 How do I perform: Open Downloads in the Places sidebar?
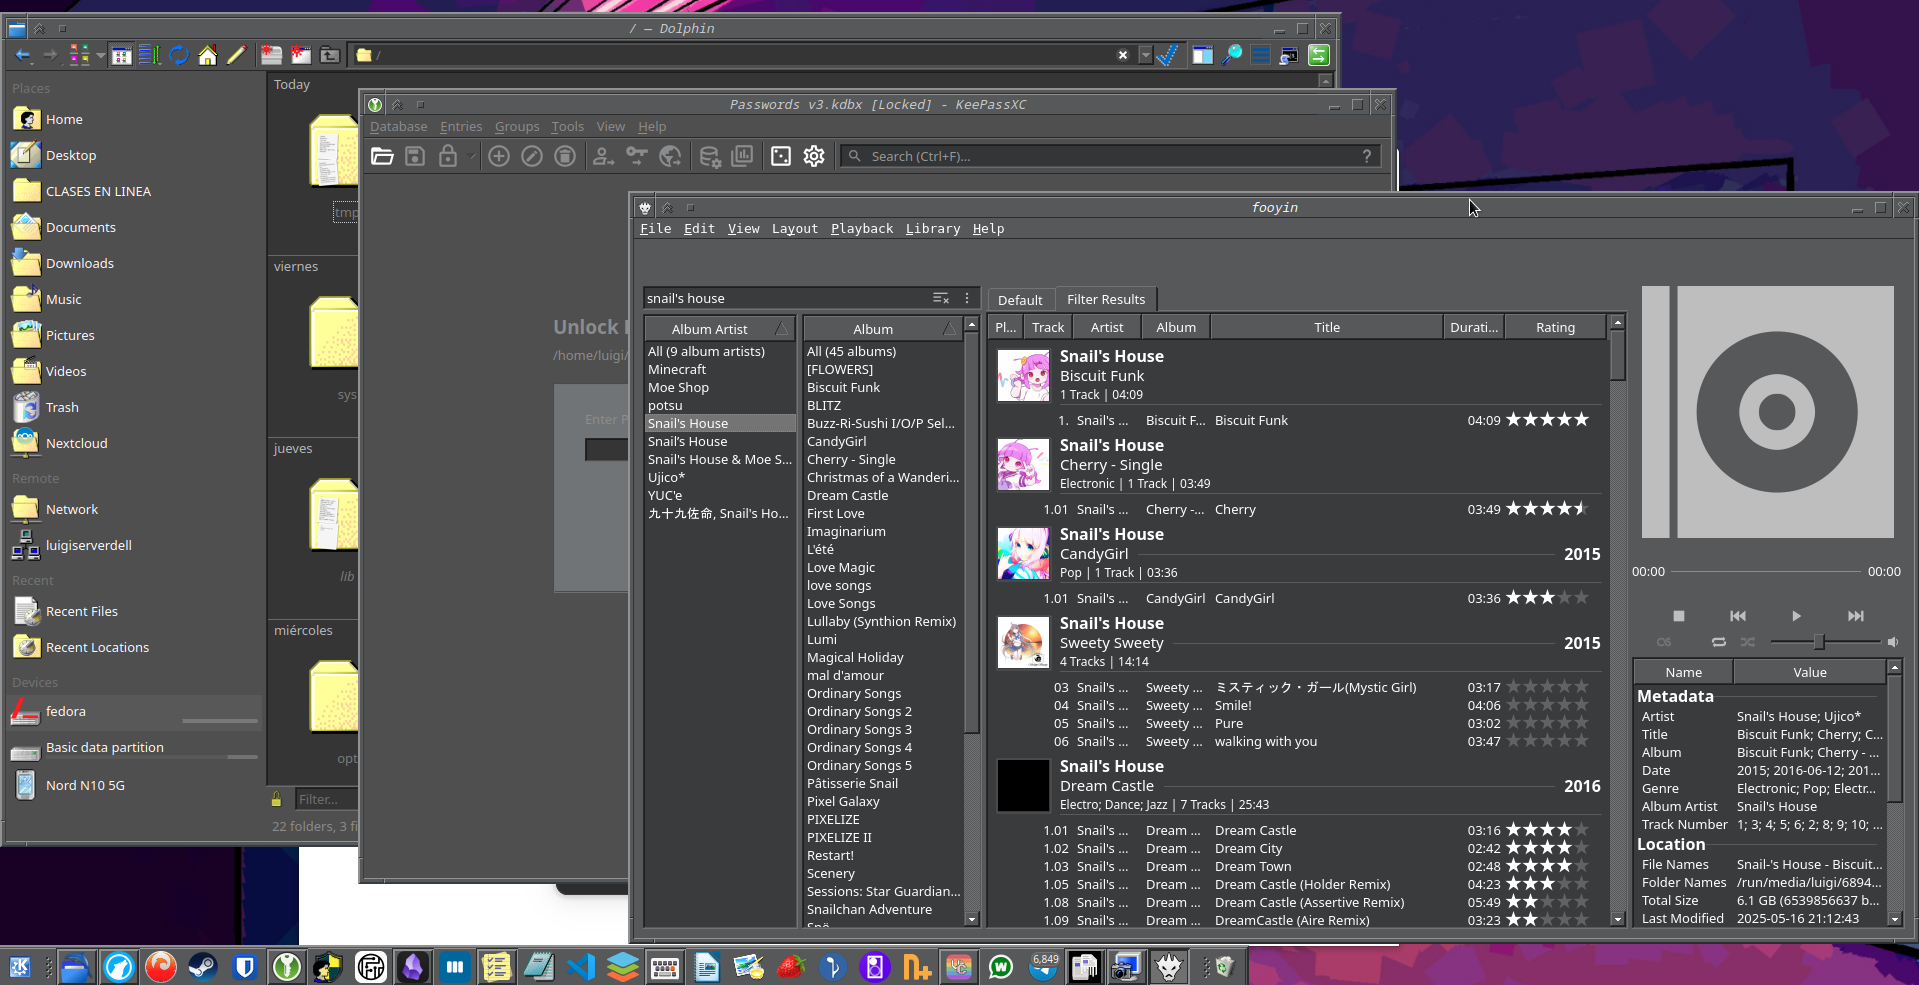(x=79, y=264)
